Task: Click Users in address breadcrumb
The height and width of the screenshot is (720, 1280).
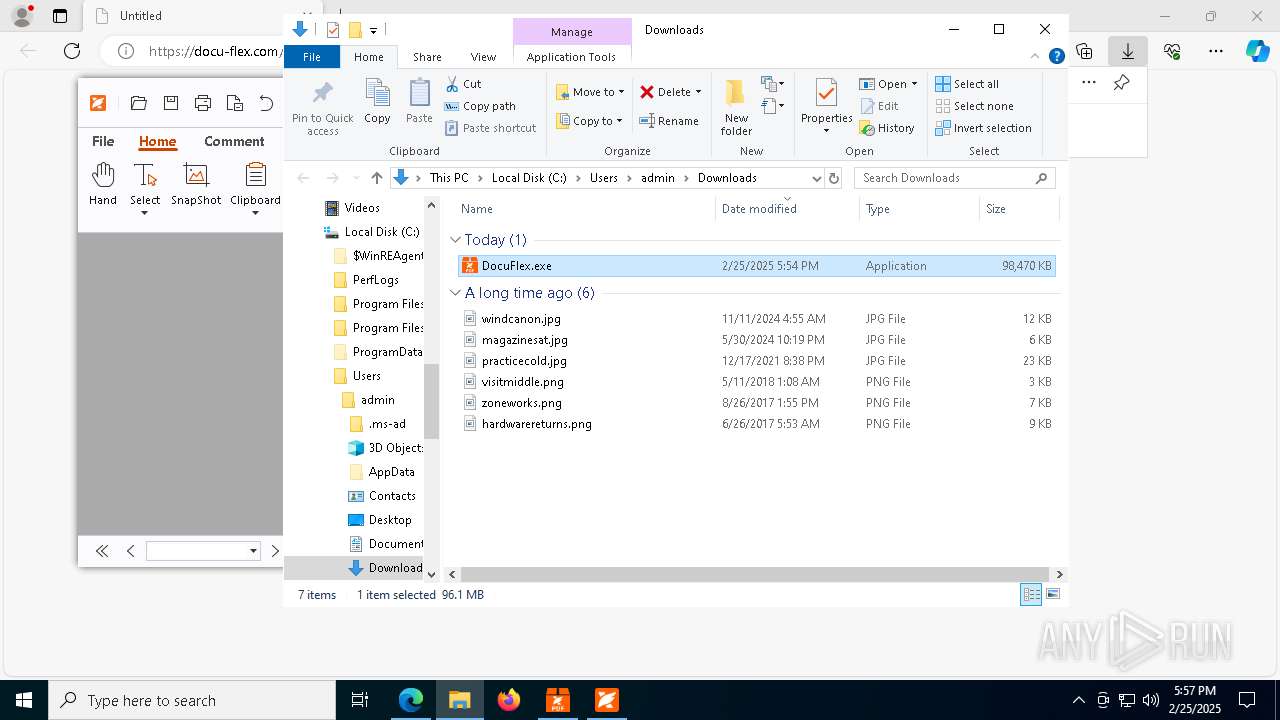Action: click(x=603, y=178)
